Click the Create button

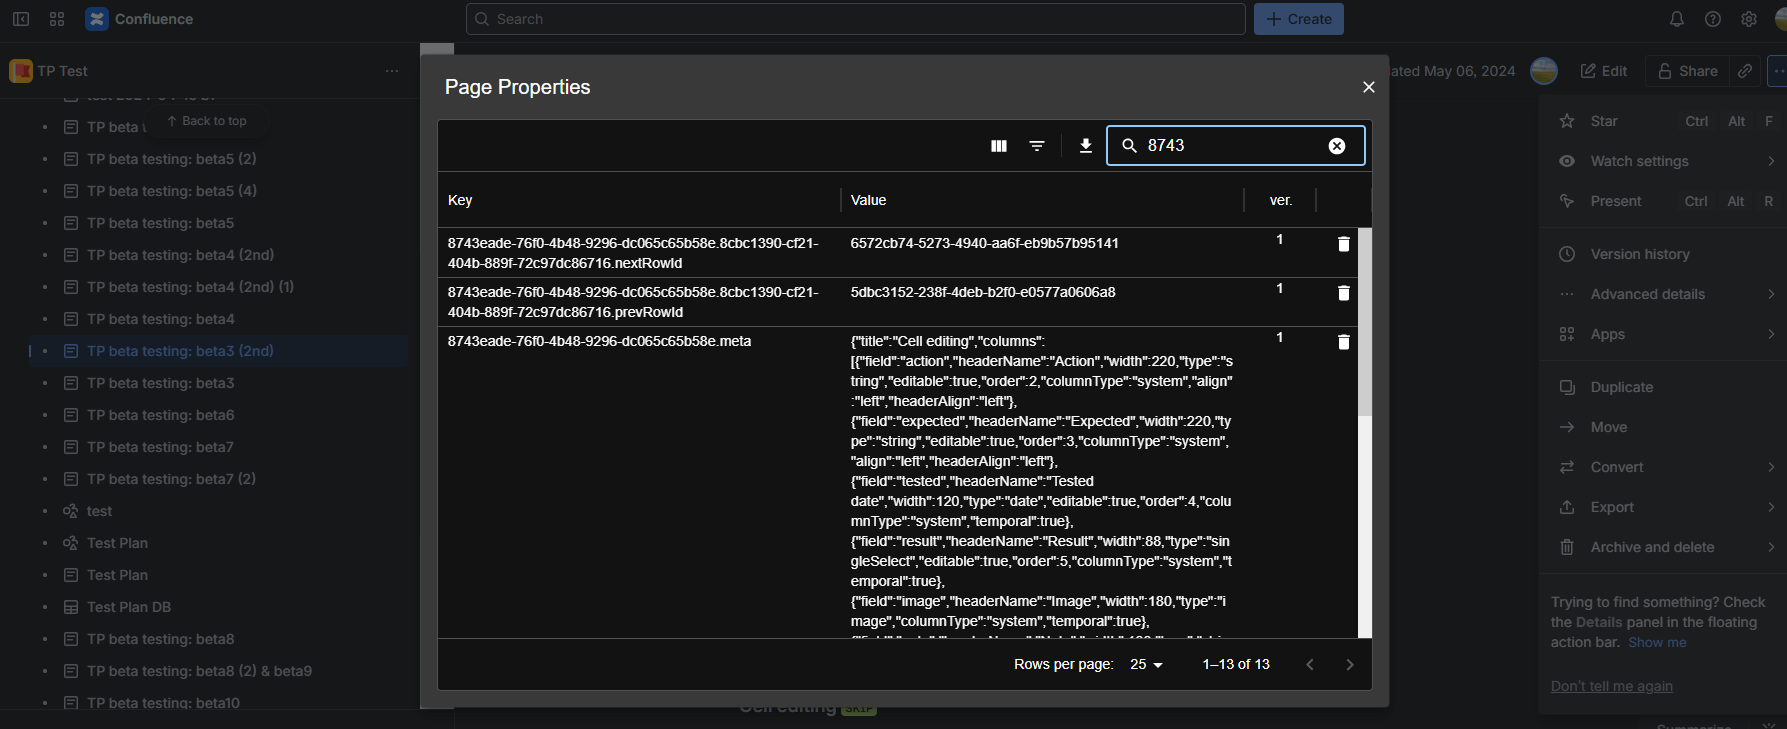click(x=1298, y=19)
